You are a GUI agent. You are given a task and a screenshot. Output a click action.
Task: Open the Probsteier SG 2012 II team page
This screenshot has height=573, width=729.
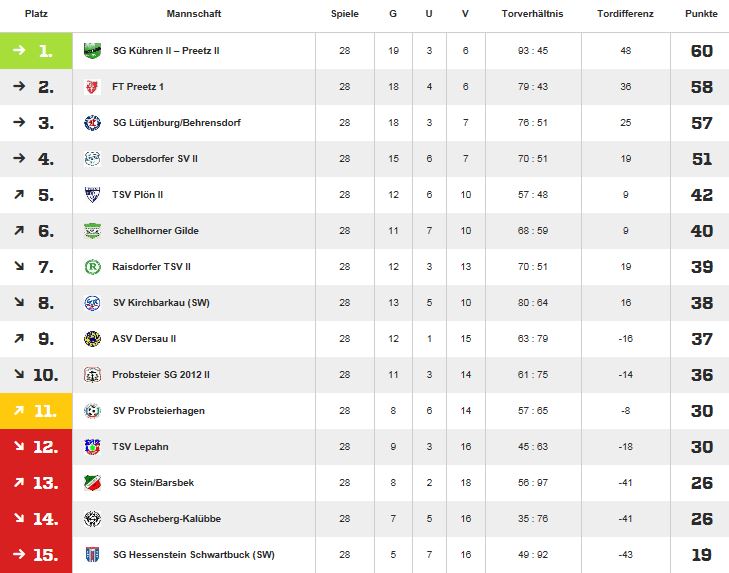(160, 375)
